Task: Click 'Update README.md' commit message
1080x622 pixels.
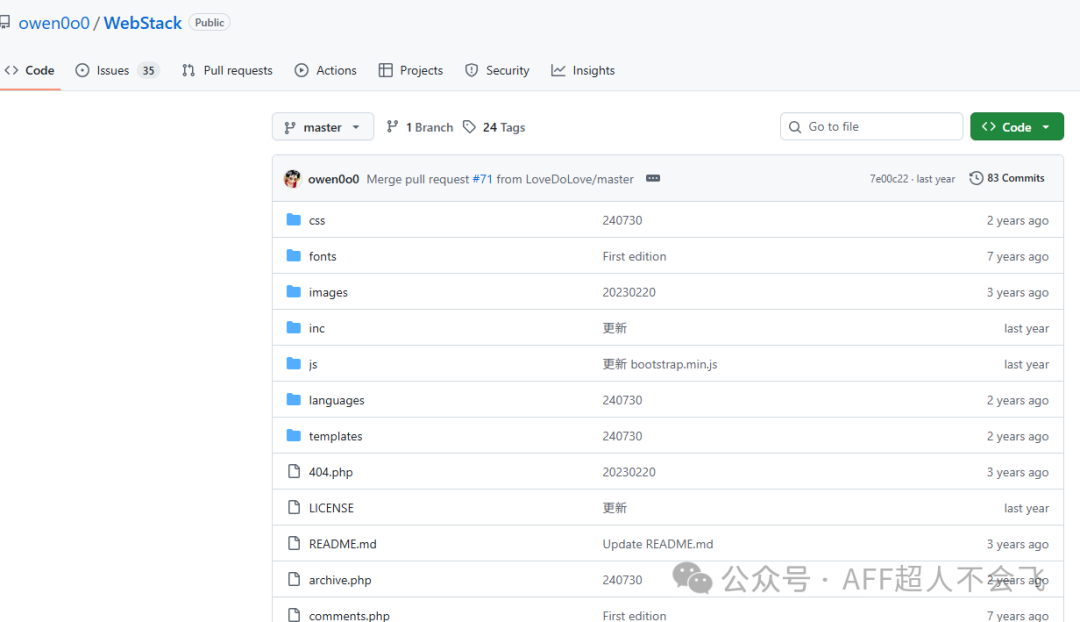Action: pyautogui.click(x=658, y=543)
